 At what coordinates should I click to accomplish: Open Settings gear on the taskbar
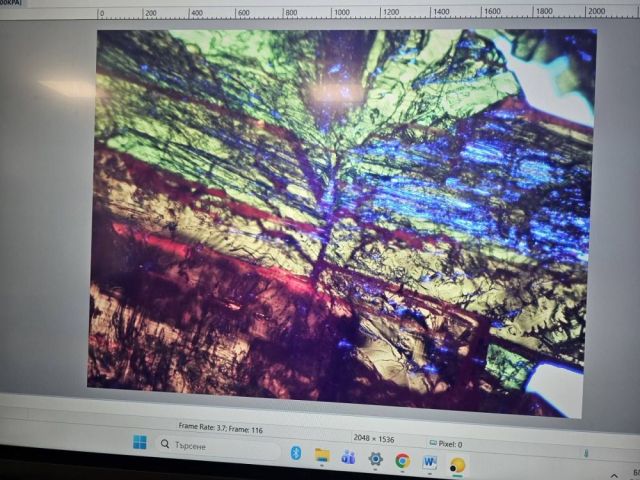coord(375,459)
